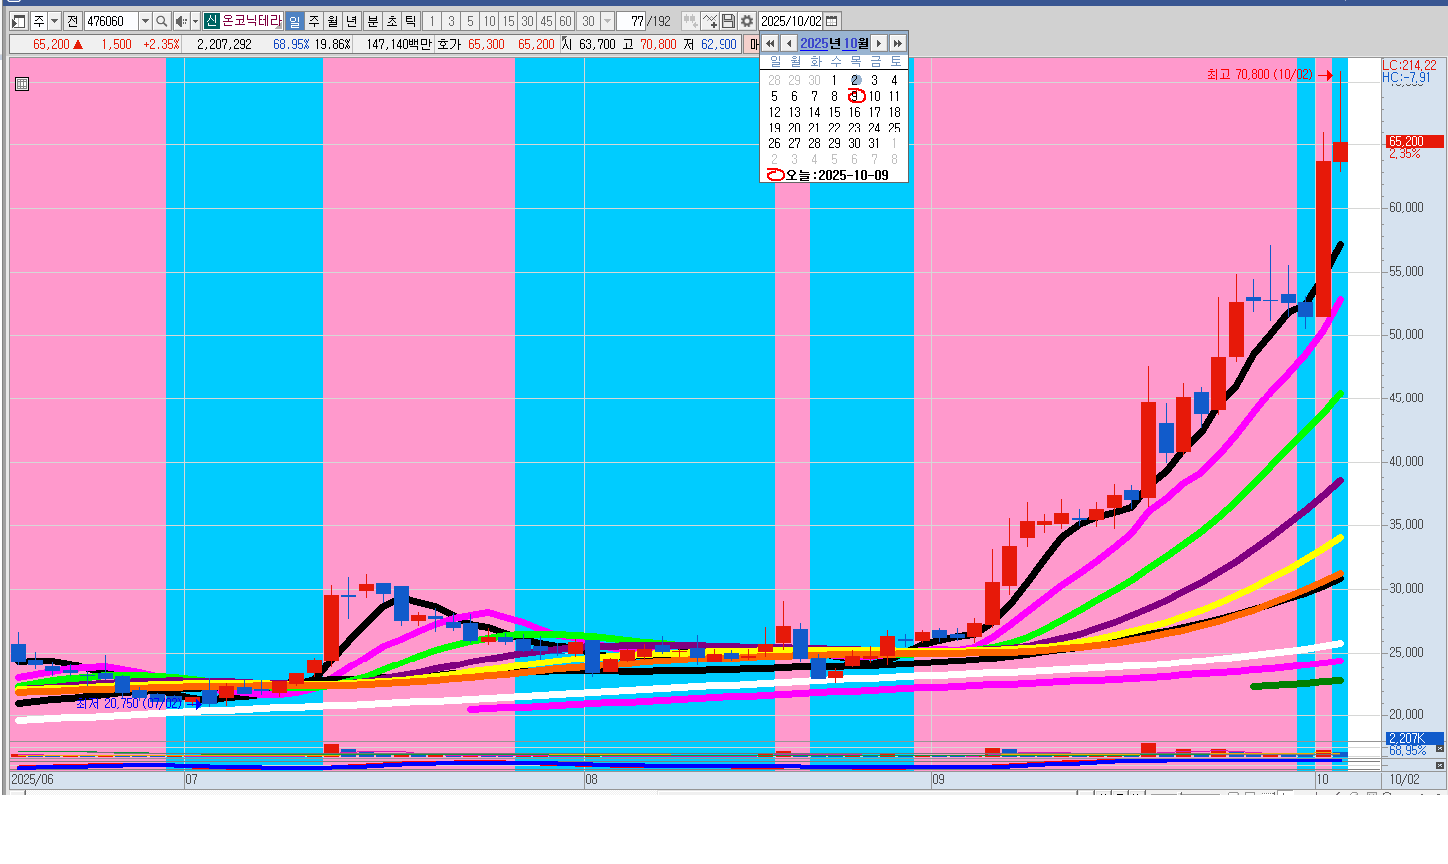Click the 온코닉테라 stock name label
1448x864 pixels.
(252, 21)
